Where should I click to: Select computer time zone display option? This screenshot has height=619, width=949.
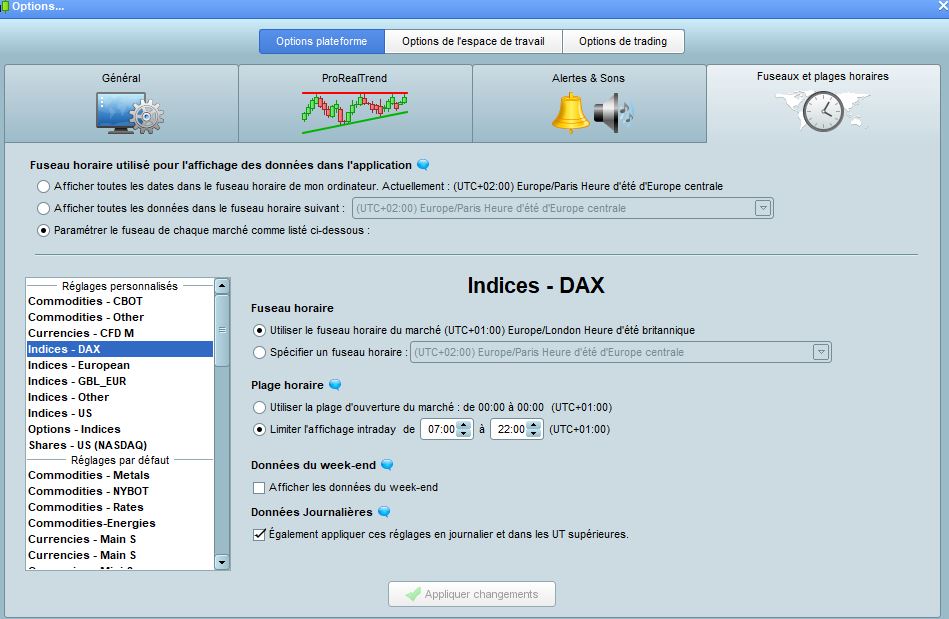tap(43, 186)
